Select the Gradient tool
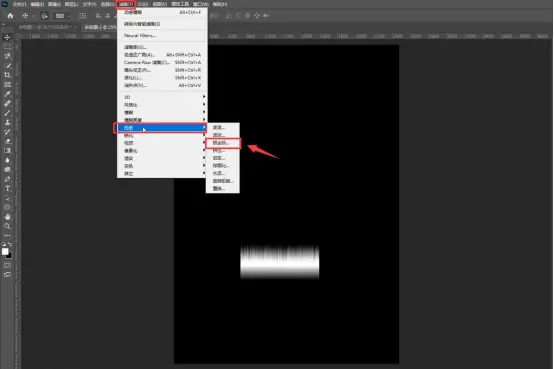This screenshot has width=554, height=369. coord(7,151)
